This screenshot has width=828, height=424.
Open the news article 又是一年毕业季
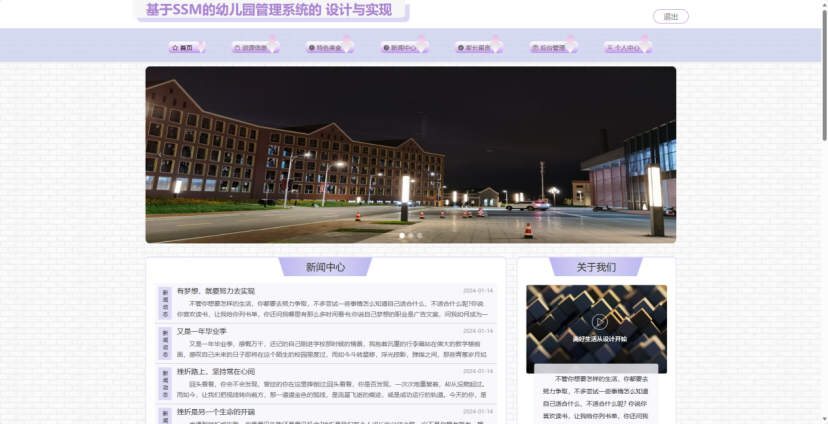(x=201, y=331)
